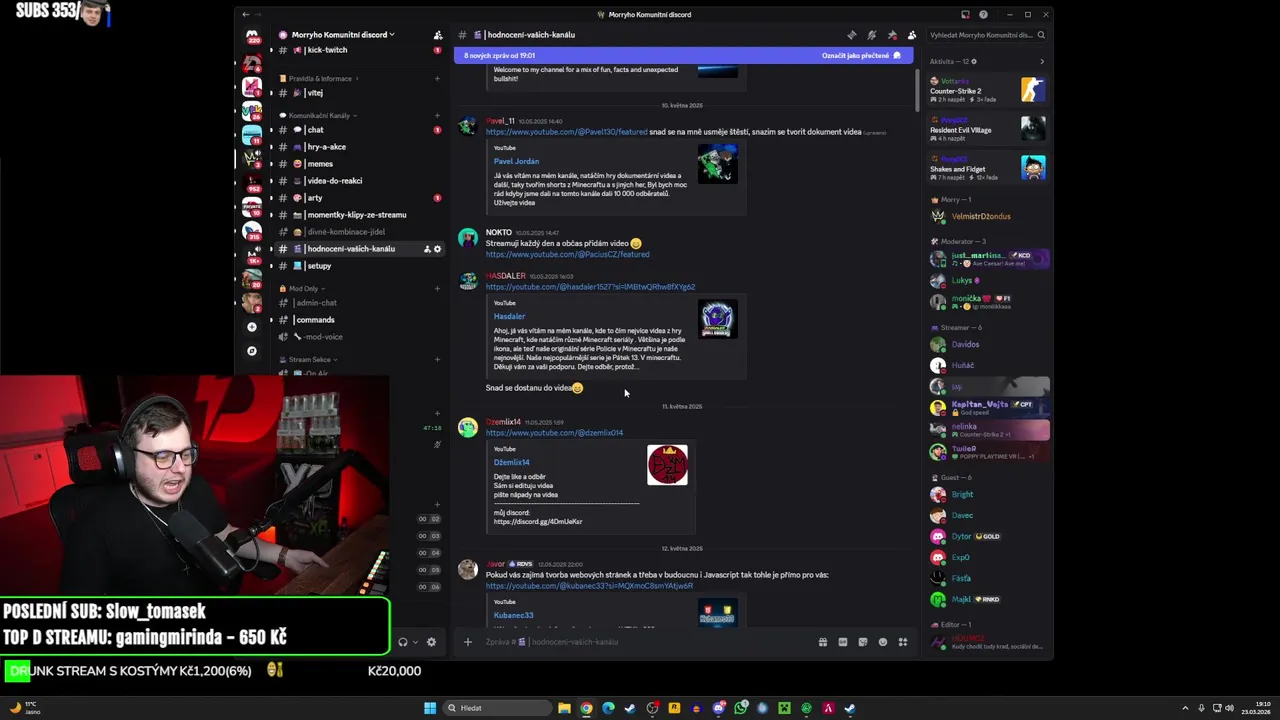1280x720 pixels.
Task: Open edit channel gear for hodnocení-vašich-kanálu
Action: tap(437, 249)
